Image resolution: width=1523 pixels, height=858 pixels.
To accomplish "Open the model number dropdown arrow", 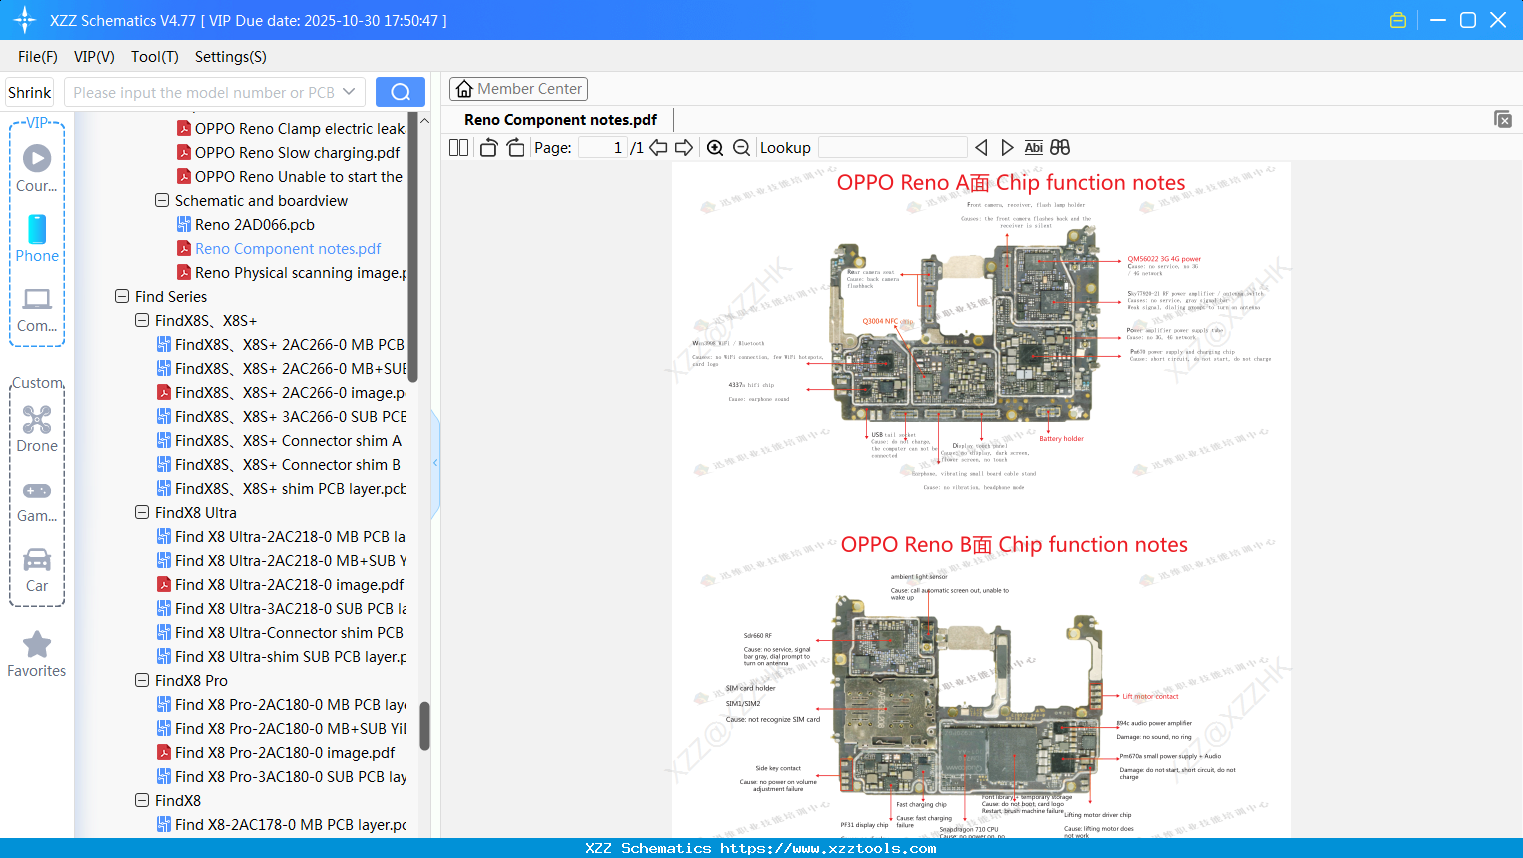I will tap(349, 92).
